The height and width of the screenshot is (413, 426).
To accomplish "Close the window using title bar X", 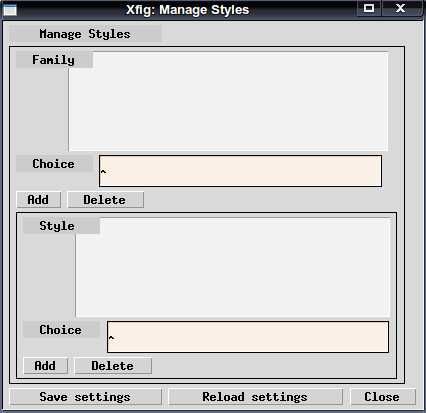I will click(400, 8).
